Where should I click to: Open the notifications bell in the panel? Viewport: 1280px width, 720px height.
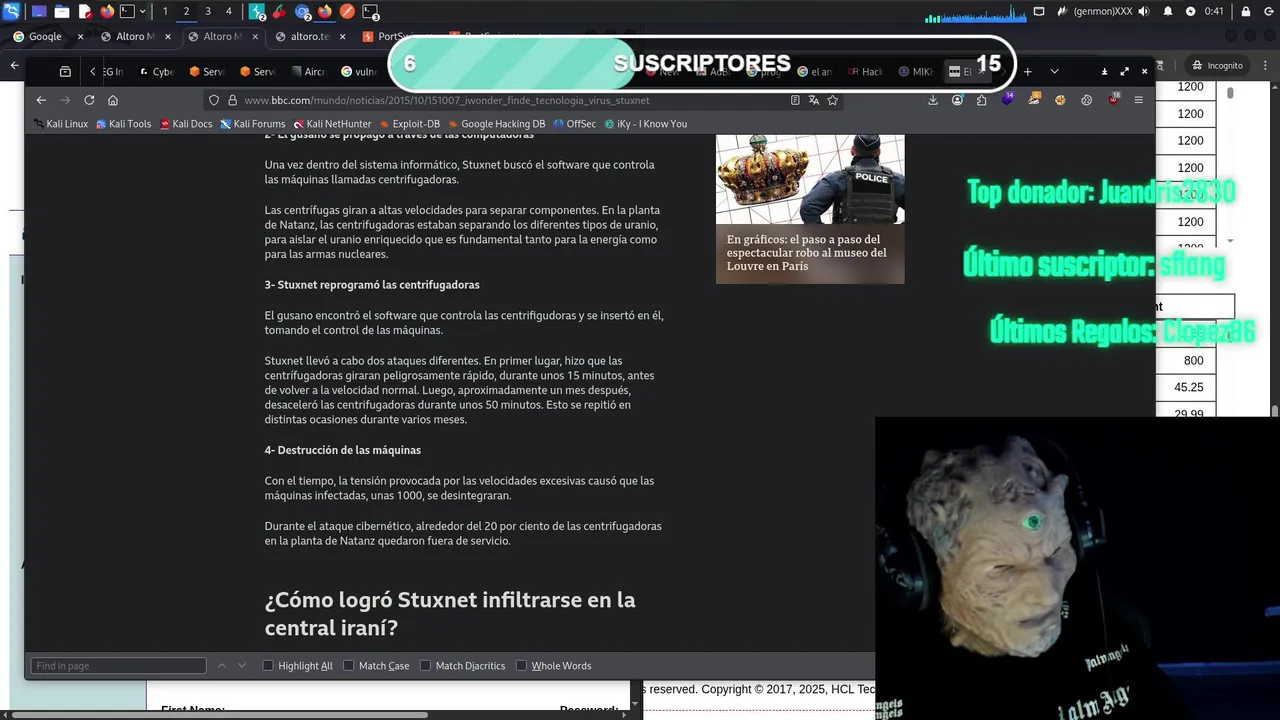coord(1168,12)
